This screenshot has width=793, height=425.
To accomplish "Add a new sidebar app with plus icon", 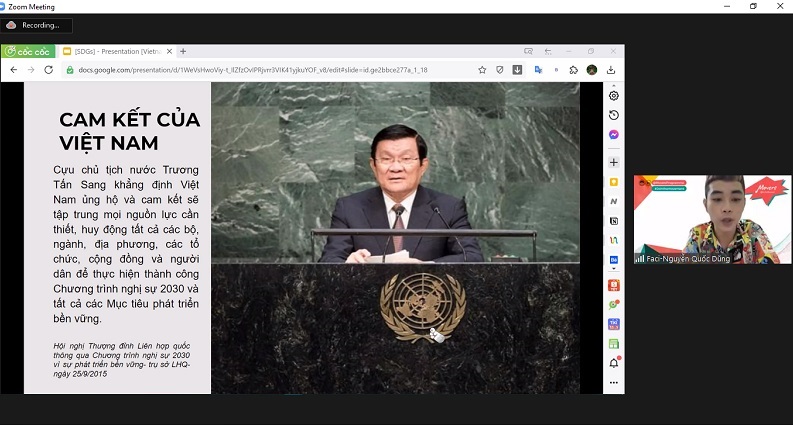I will pos(614,162).
